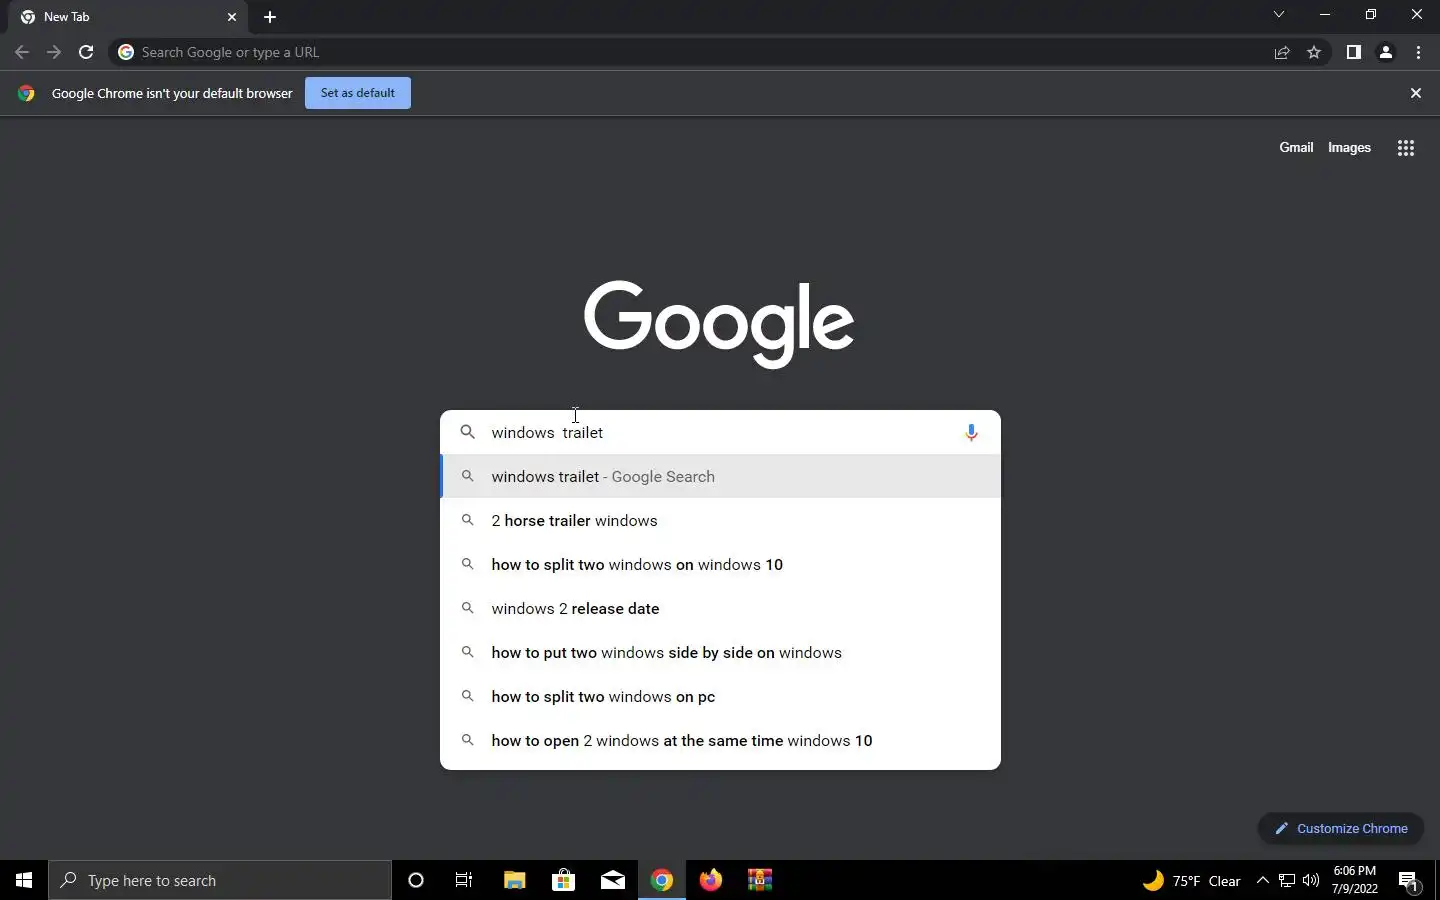The height and width of the screenshot is (900, 1440).
Task: Open the Chrome profile icon
Action: pyautogui.click(x=1386, y=52)
